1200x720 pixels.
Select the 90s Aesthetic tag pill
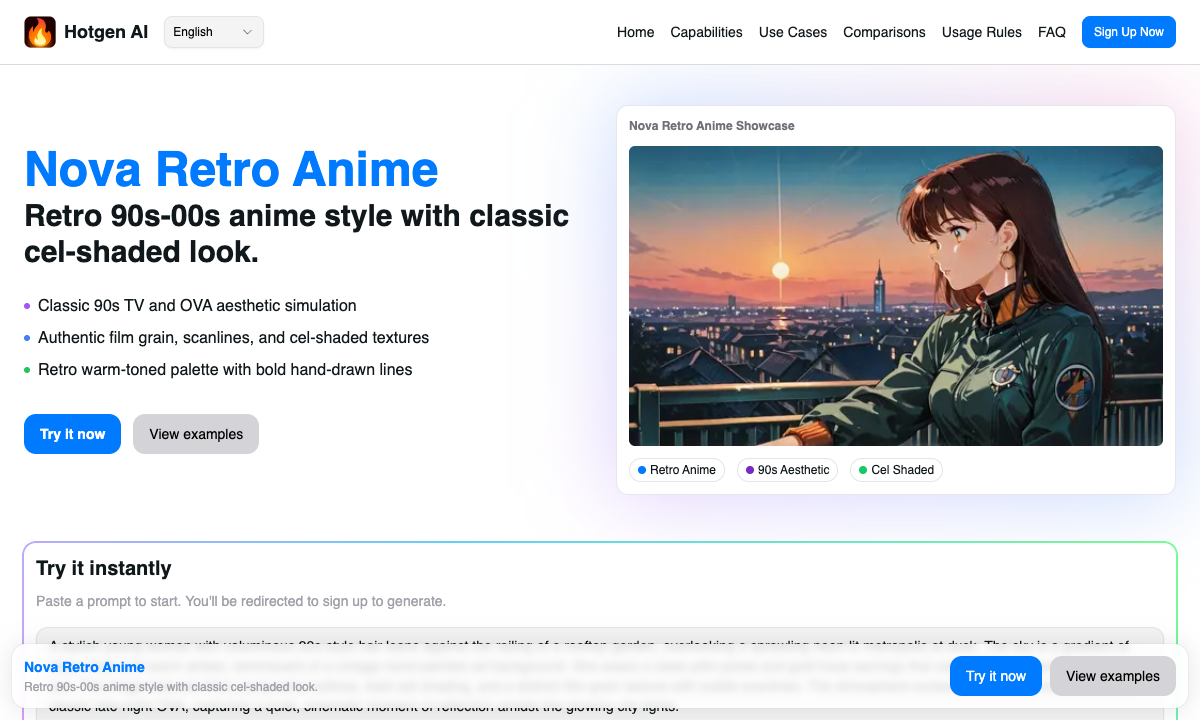click(787, 469)
